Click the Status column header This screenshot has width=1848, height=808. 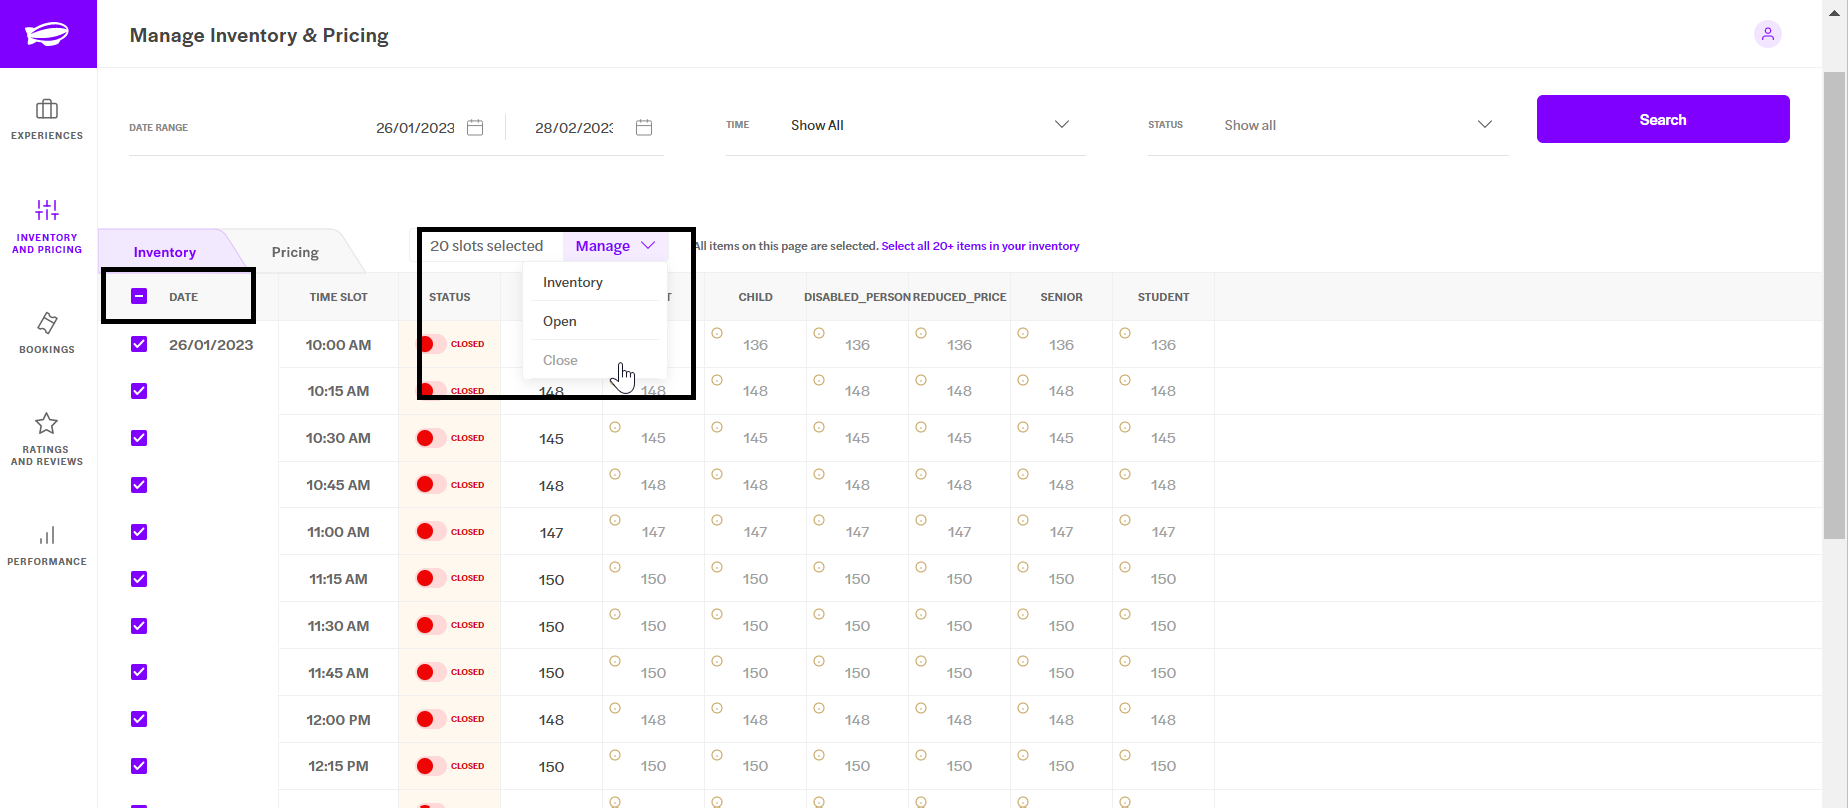(x=449, y=297)
